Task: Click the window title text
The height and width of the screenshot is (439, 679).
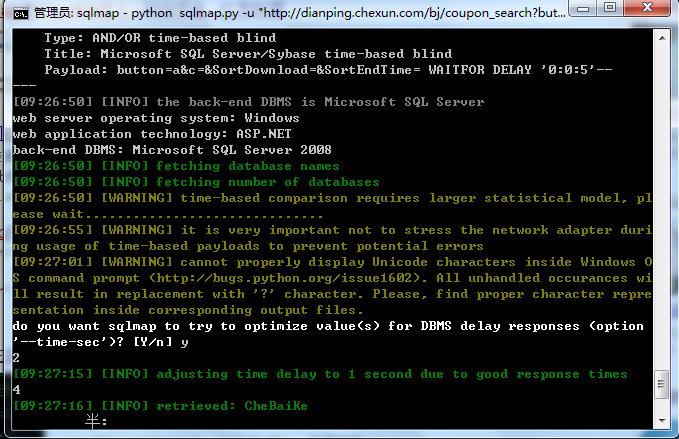Action: 300,13
